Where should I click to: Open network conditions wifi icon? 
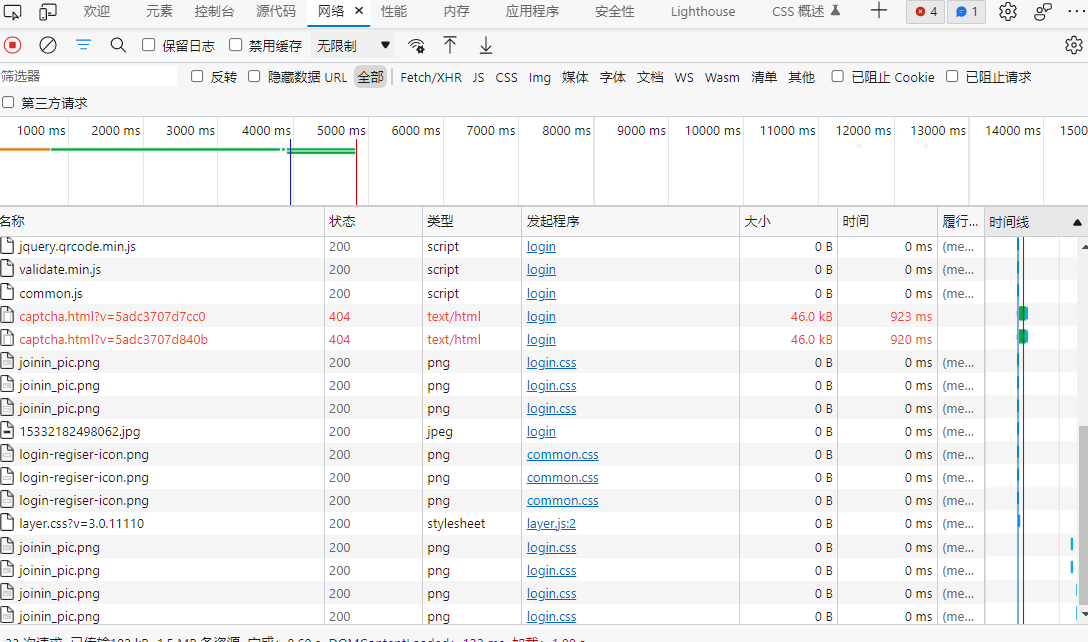coord(416,46)
